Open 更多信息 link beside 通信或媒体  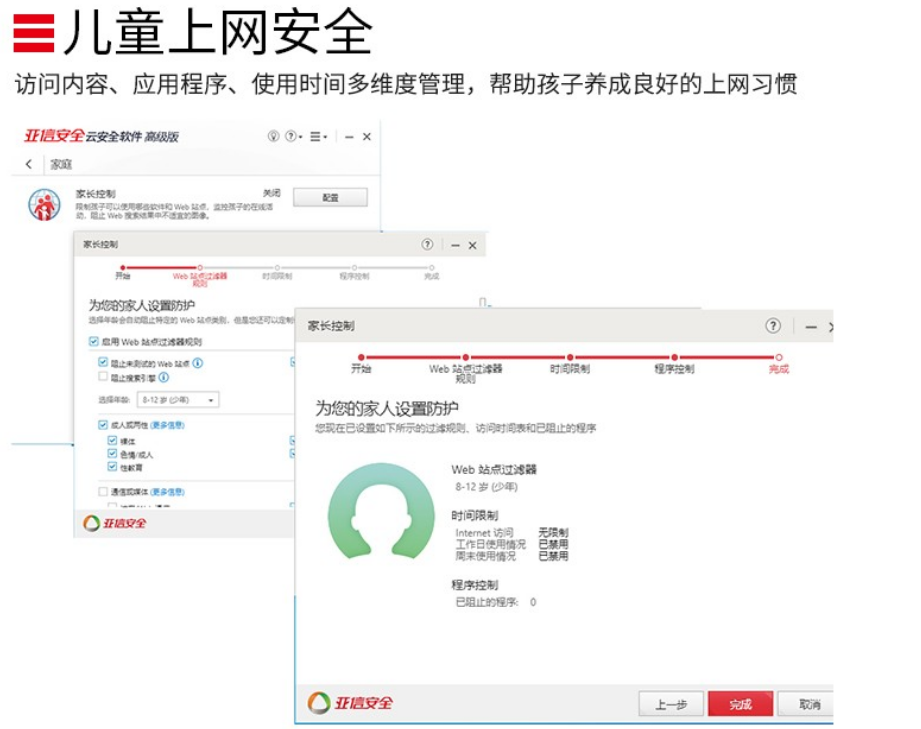tap(167, 492)
